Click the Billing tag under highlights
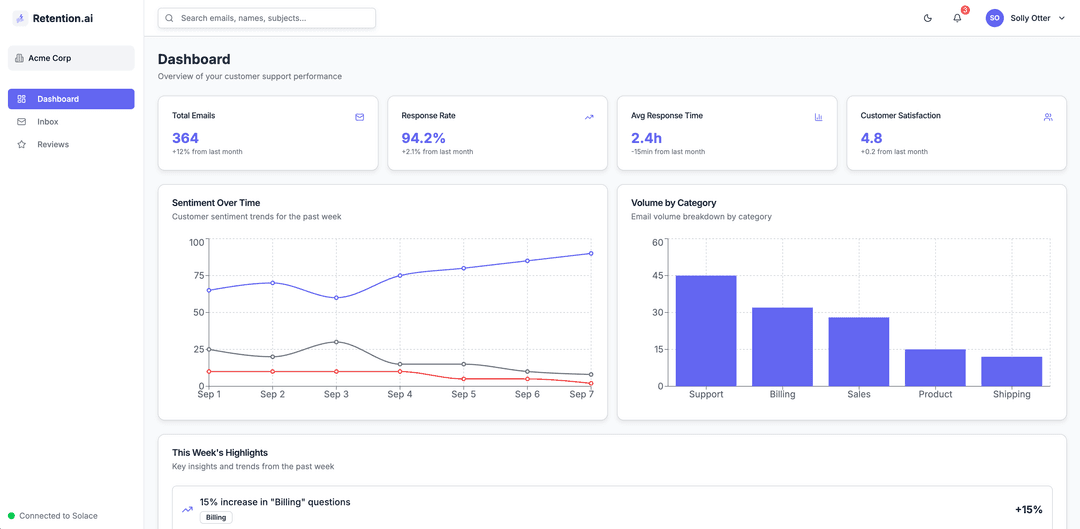 tap(216, 517)
